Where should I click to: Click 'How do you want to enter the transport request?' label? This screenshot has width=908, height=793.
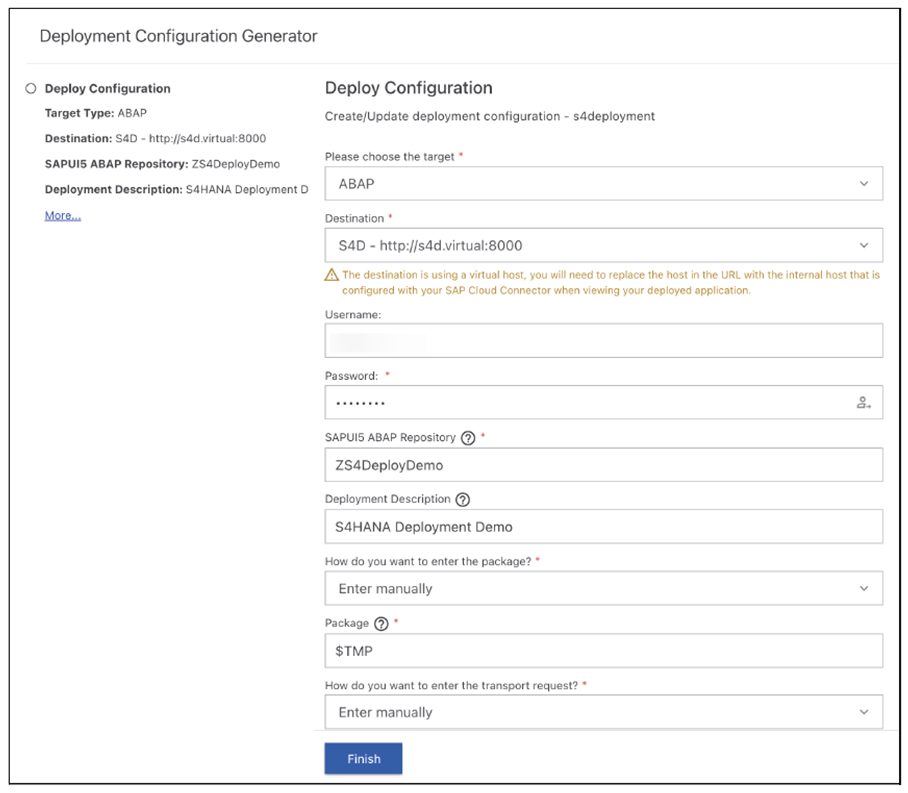coord(452,685)
